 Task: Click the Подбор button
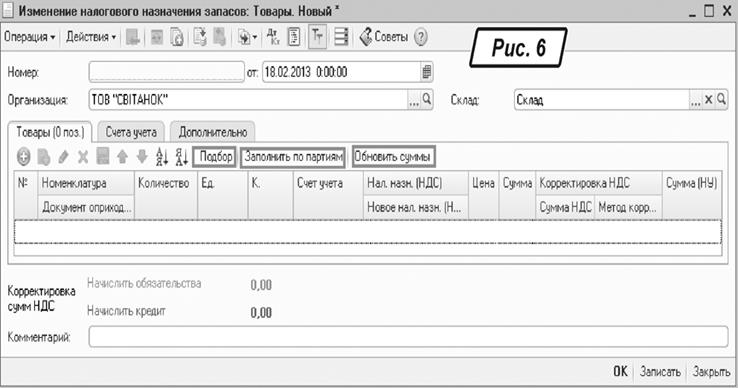(215, 157)
